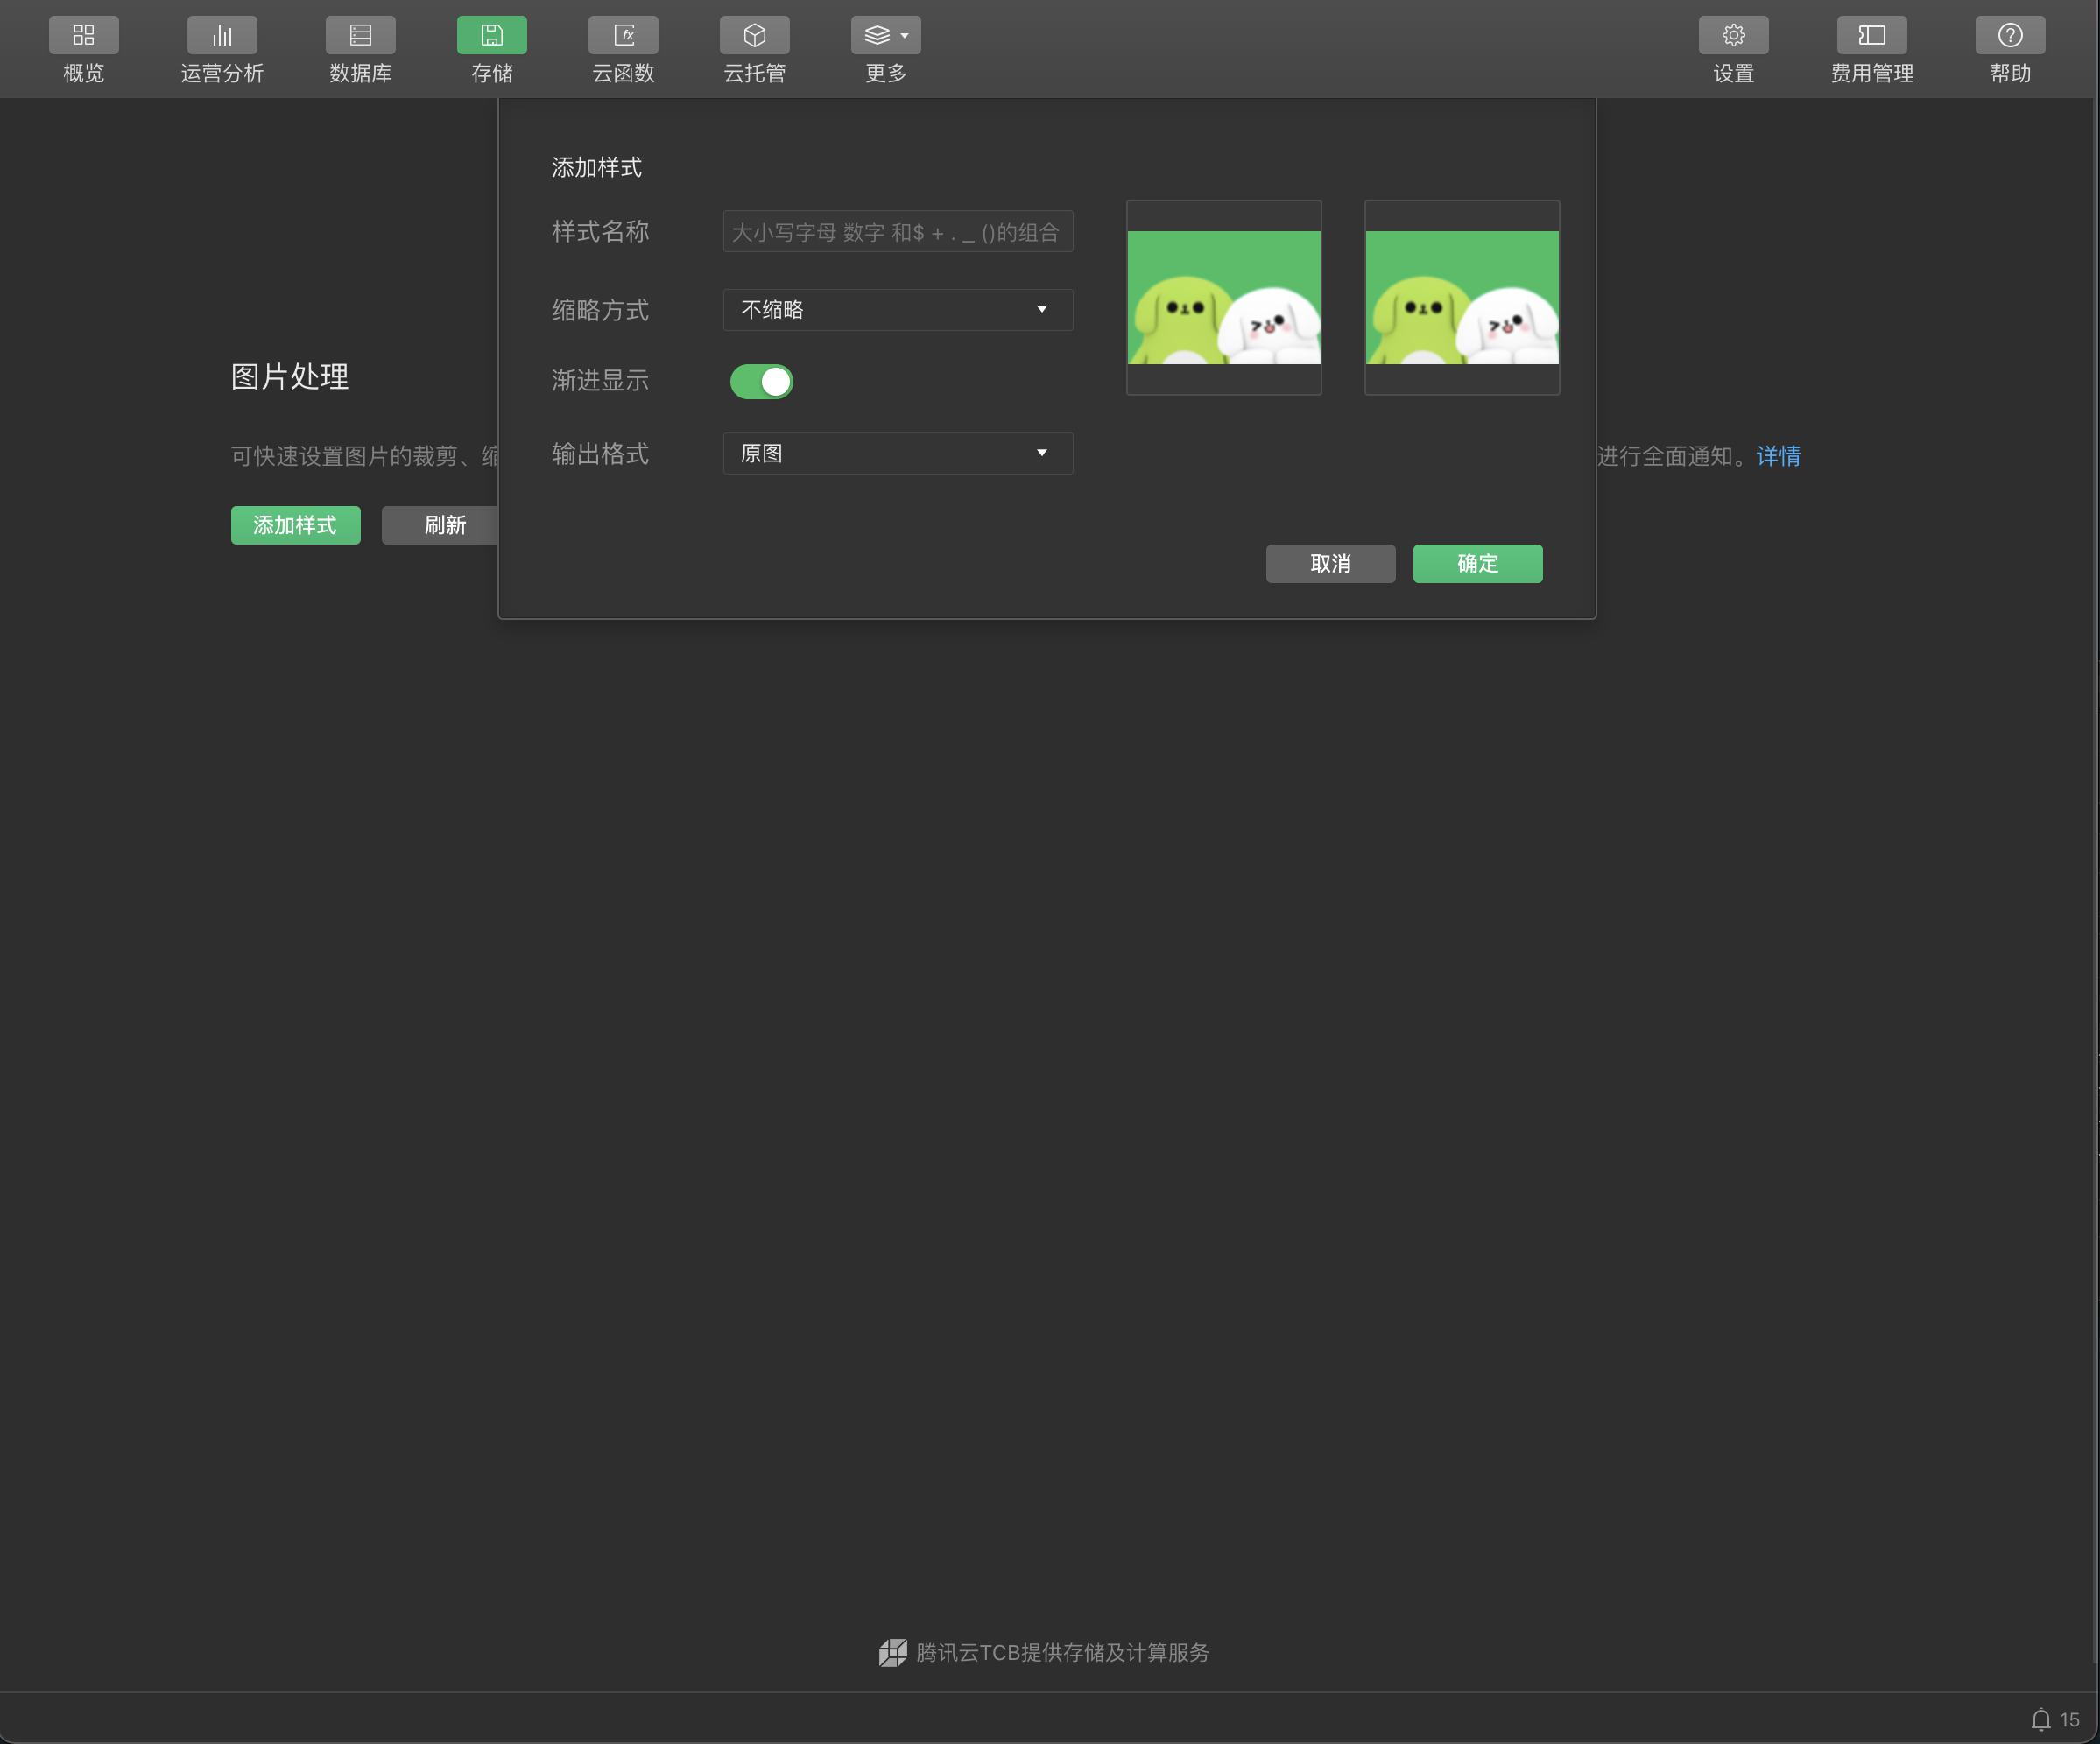Click the notification bell icon
Viewport: 2100px width, 1744px height.
tap(2040, 1720)
